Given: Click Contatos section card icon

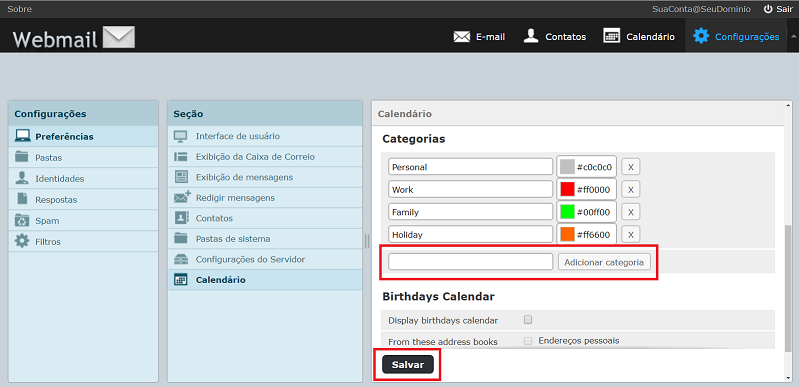Looking at the screenshot, I should [x=181, y=218].
